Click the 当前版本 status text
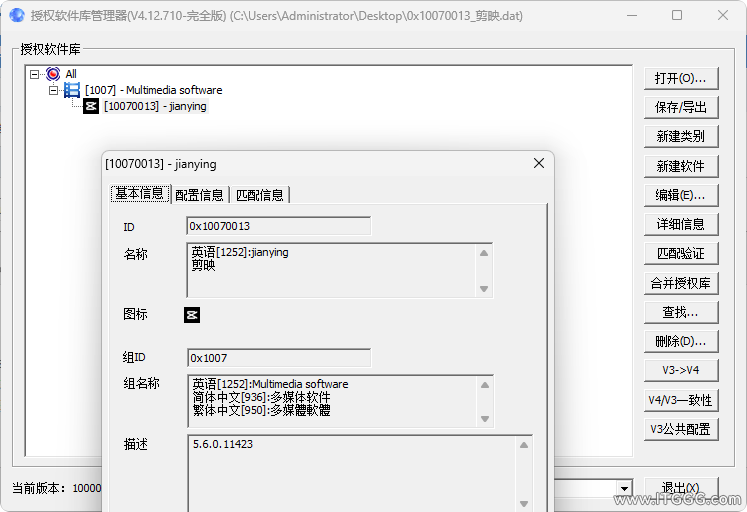 coord(56,488)
